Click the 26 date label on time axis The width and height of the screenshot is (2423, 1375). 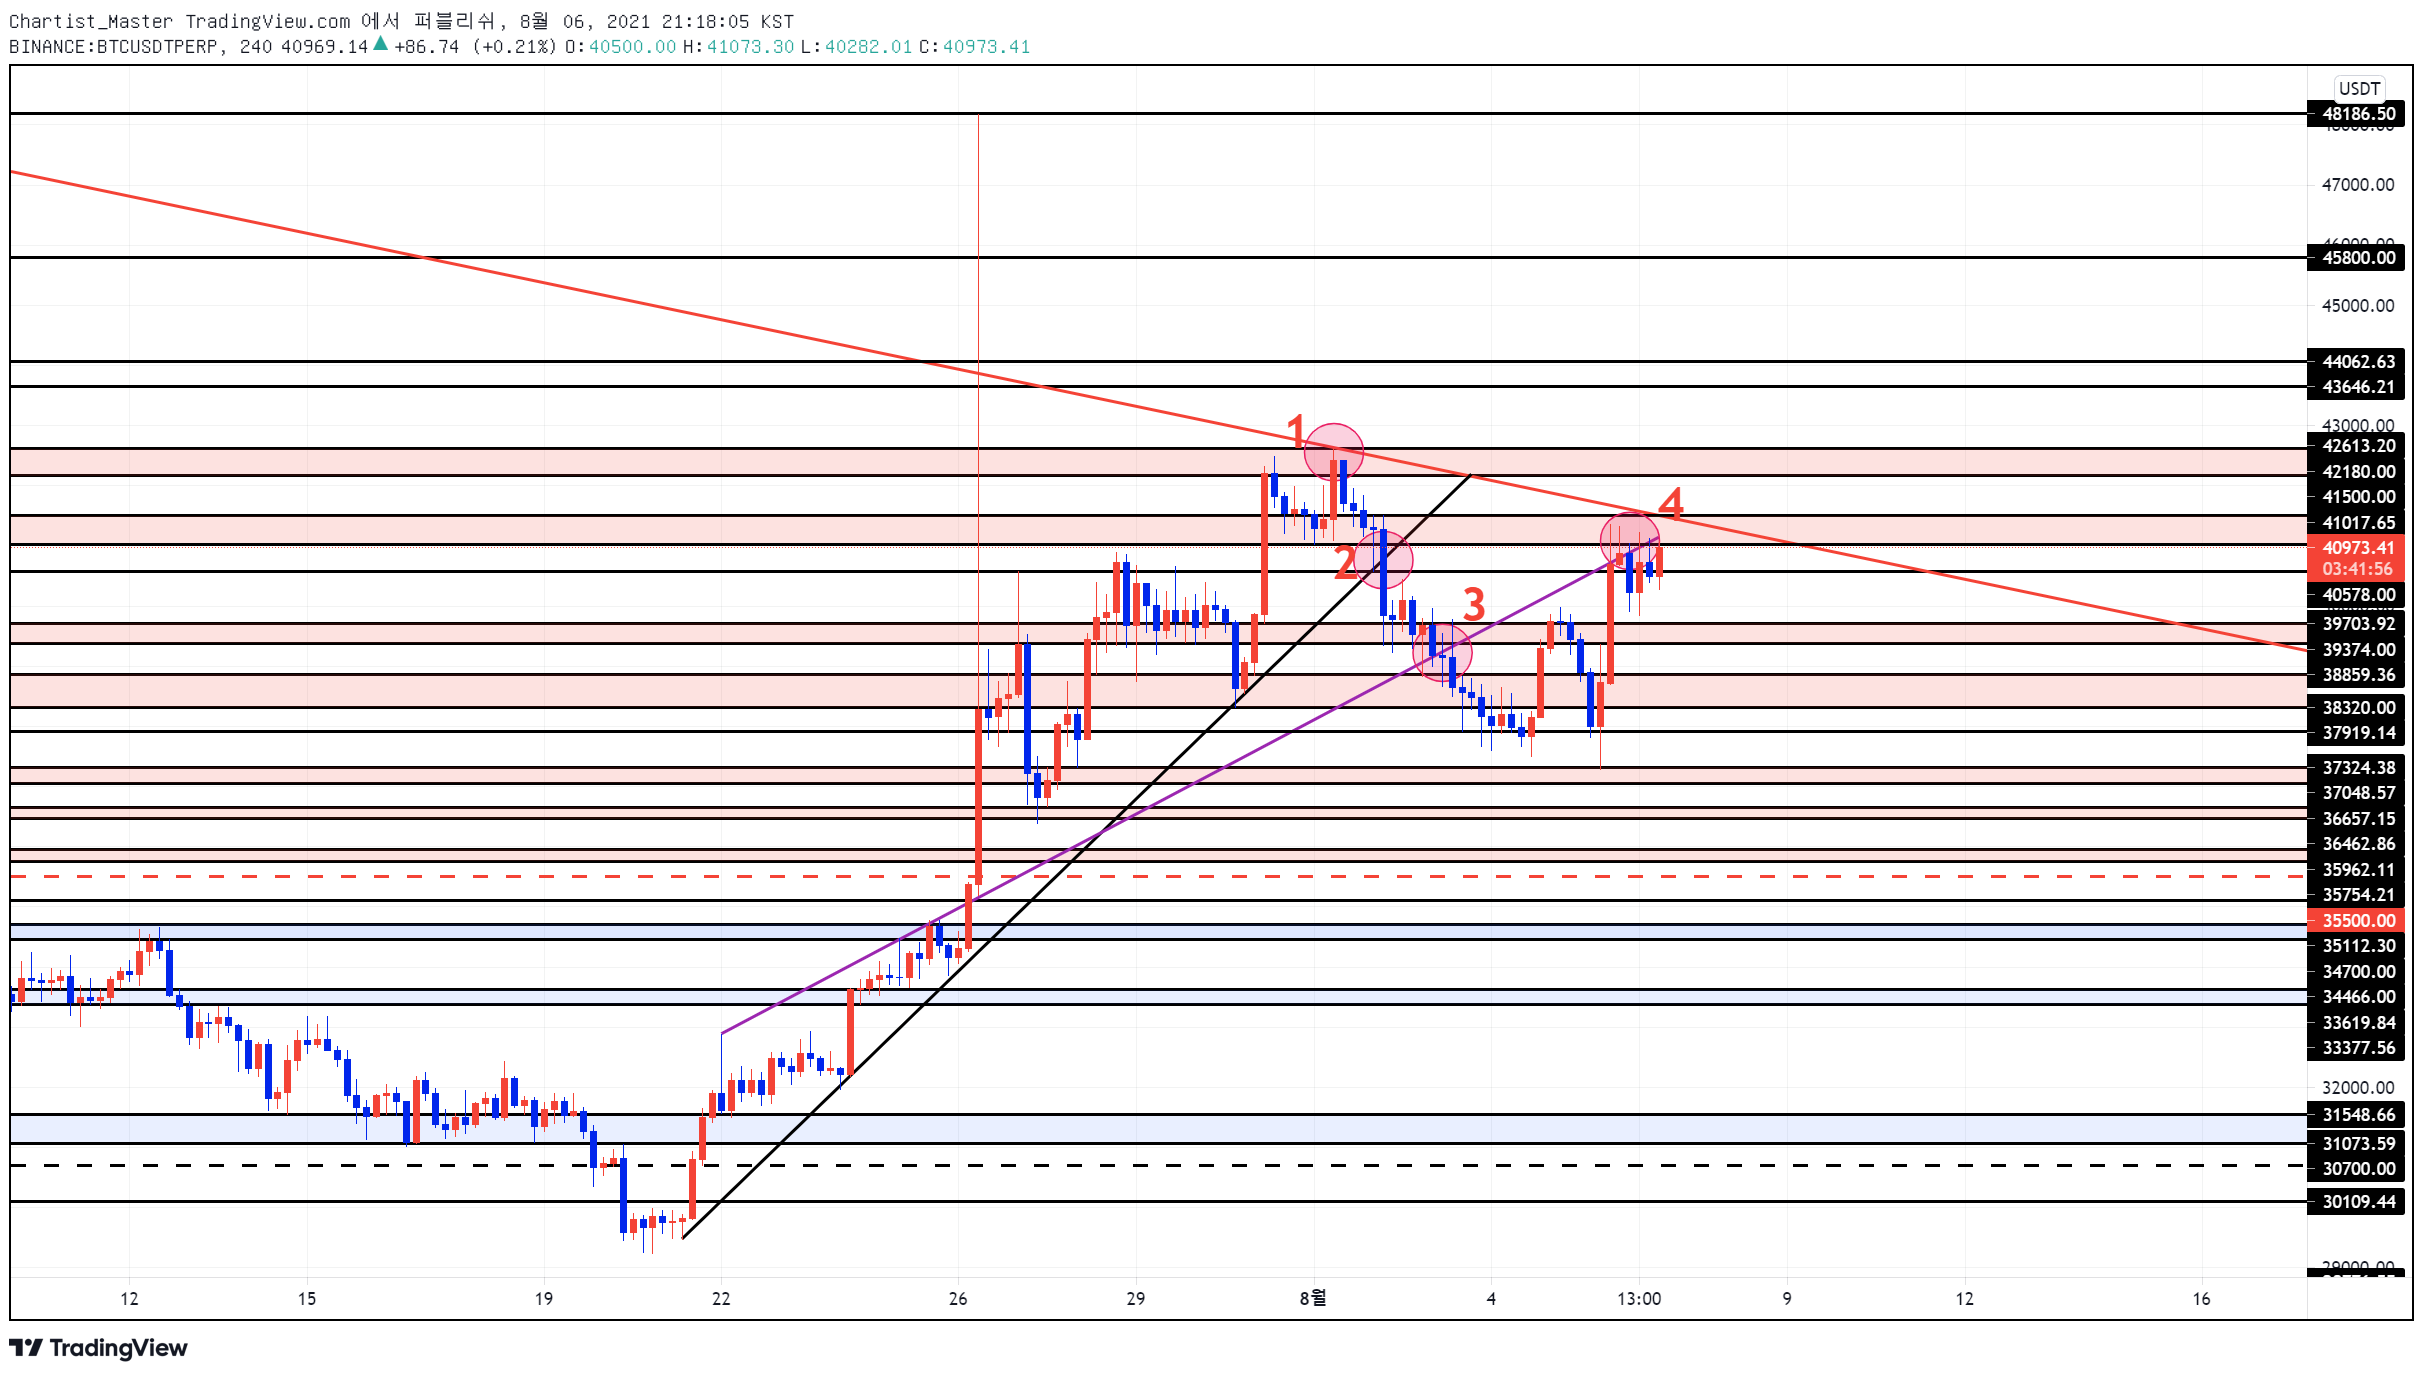(958, 1298)
